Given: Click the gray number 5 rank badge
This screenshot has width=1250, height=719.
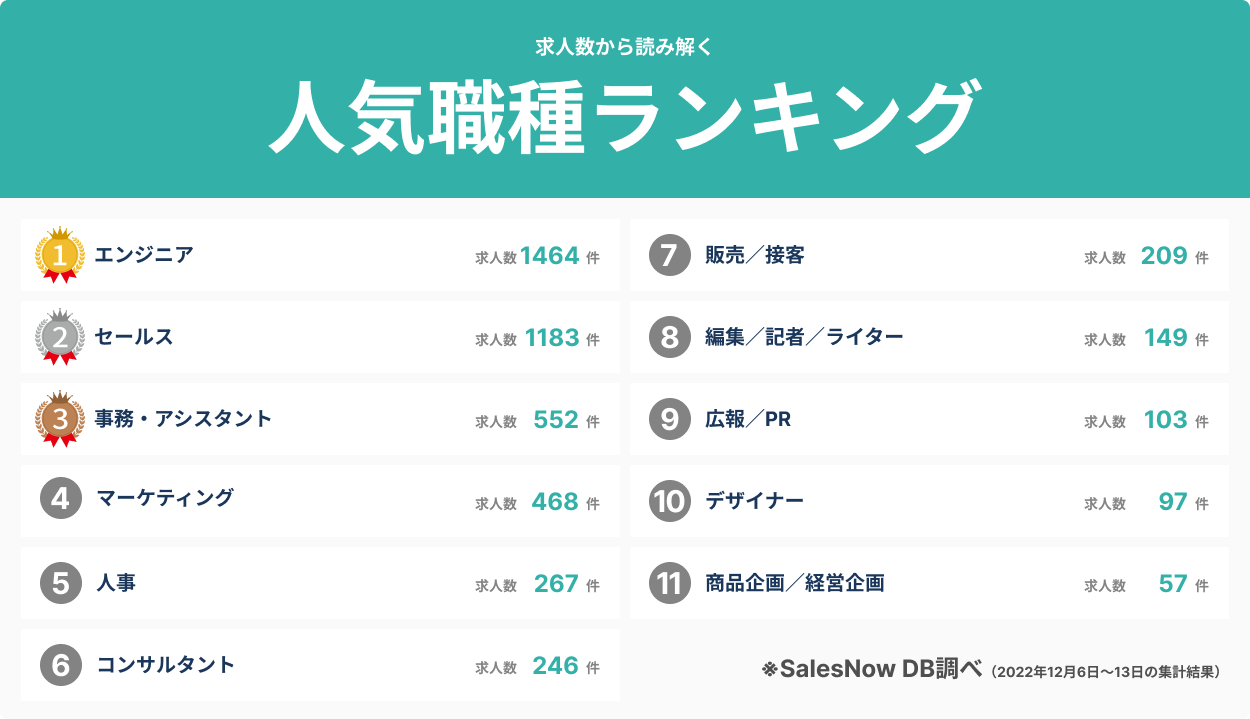Looking at the screenshot, I should (x=61, y=583).
